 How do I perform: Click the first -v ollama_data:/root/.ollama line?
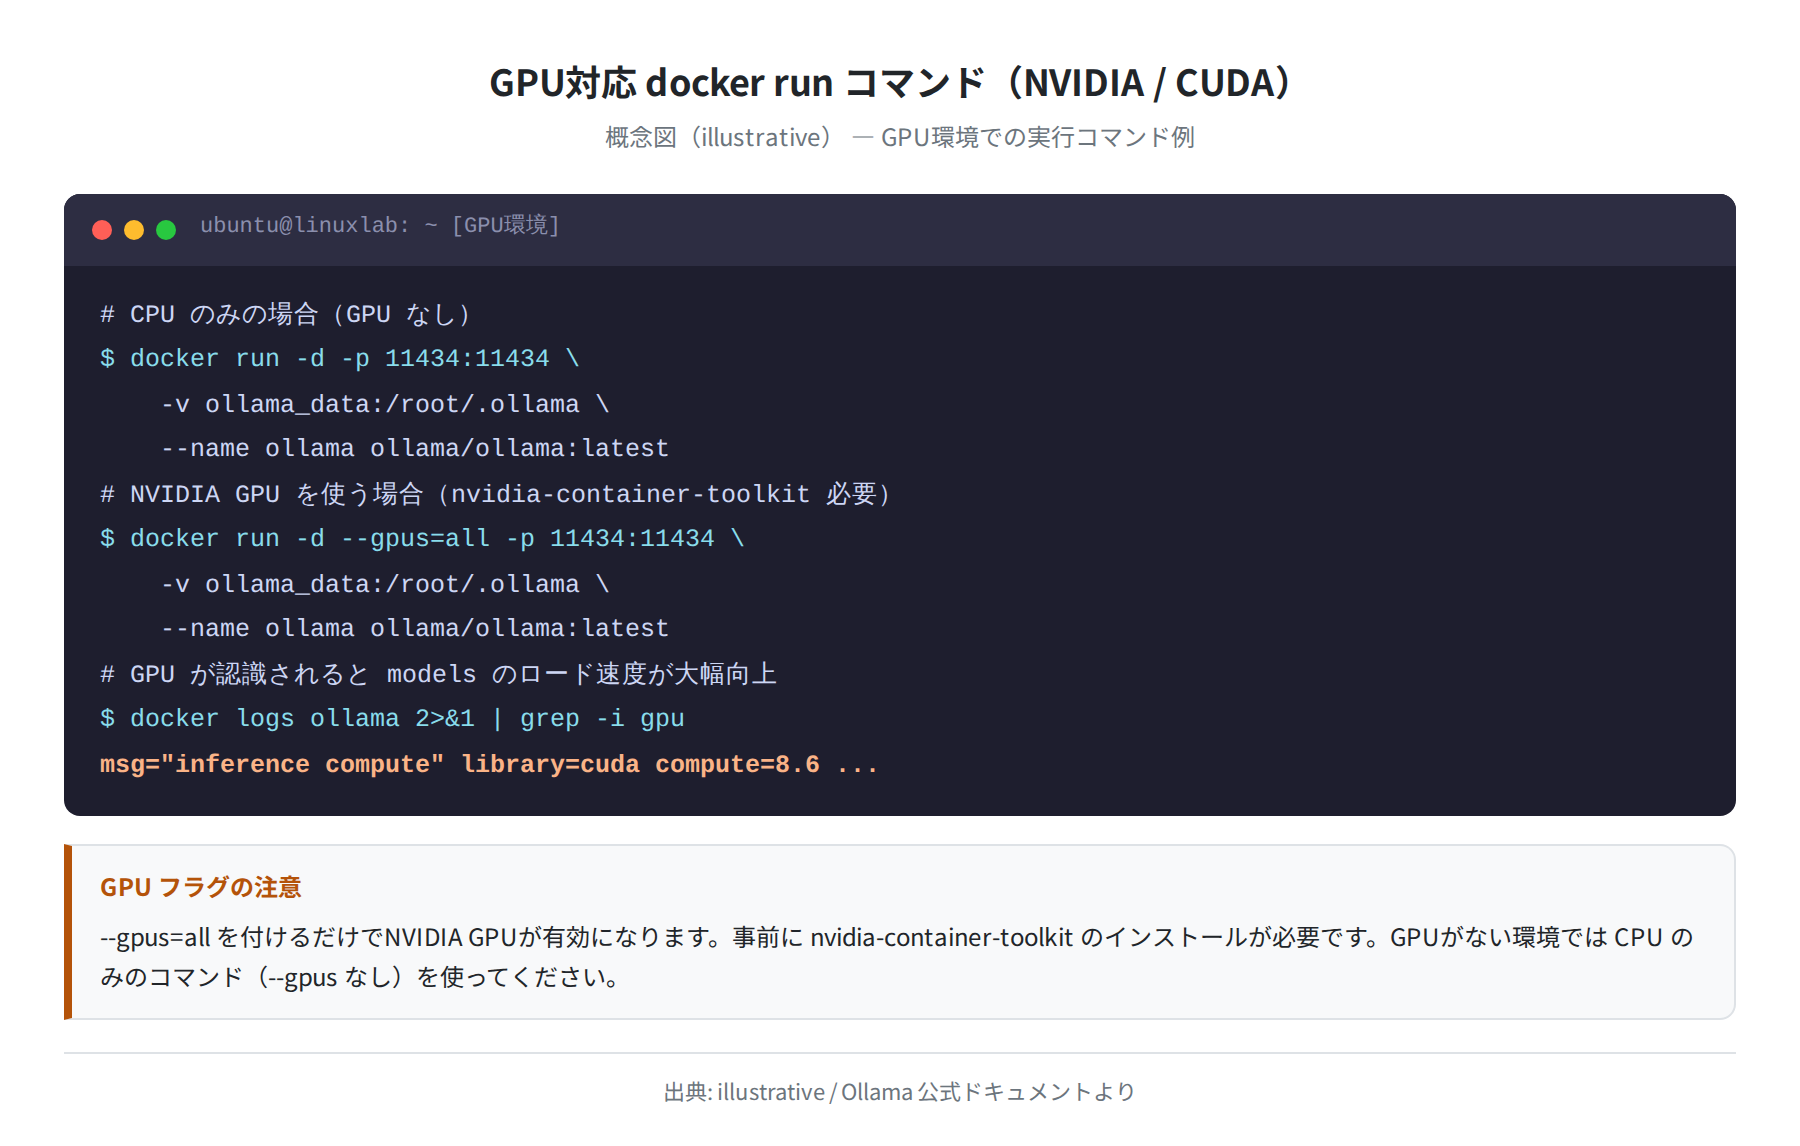pyautogui.click(x=385, y=404)
